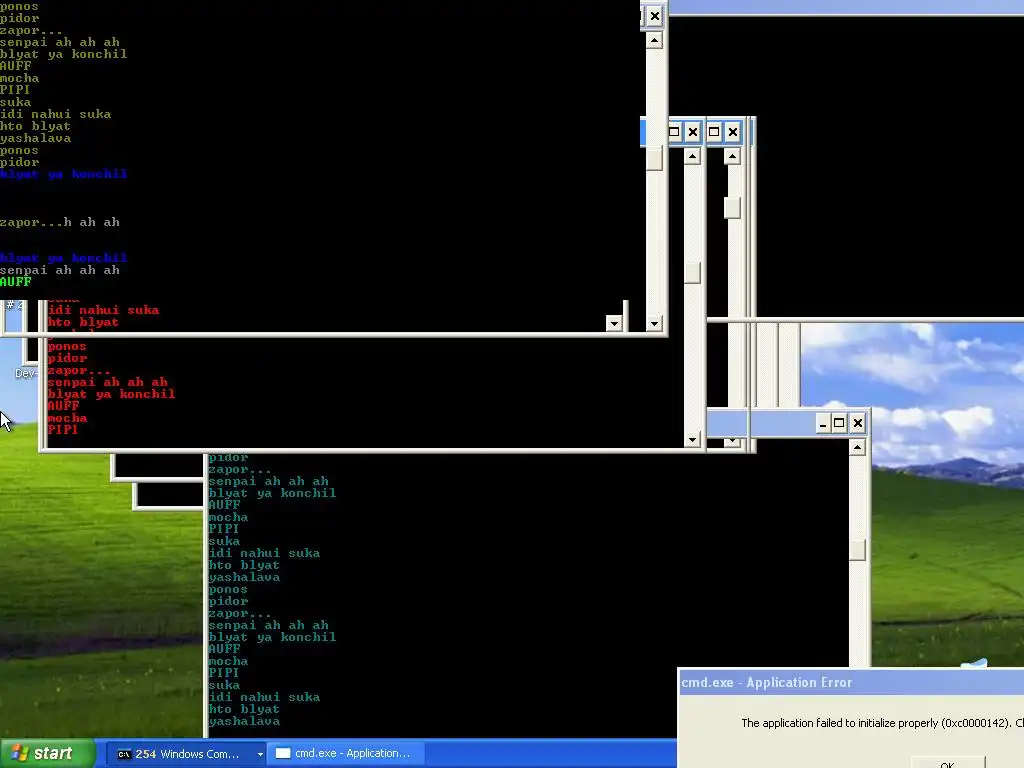Minimize the teal-text console window
The height and width of the screenshot is (768, 1024).
[823, 423]
